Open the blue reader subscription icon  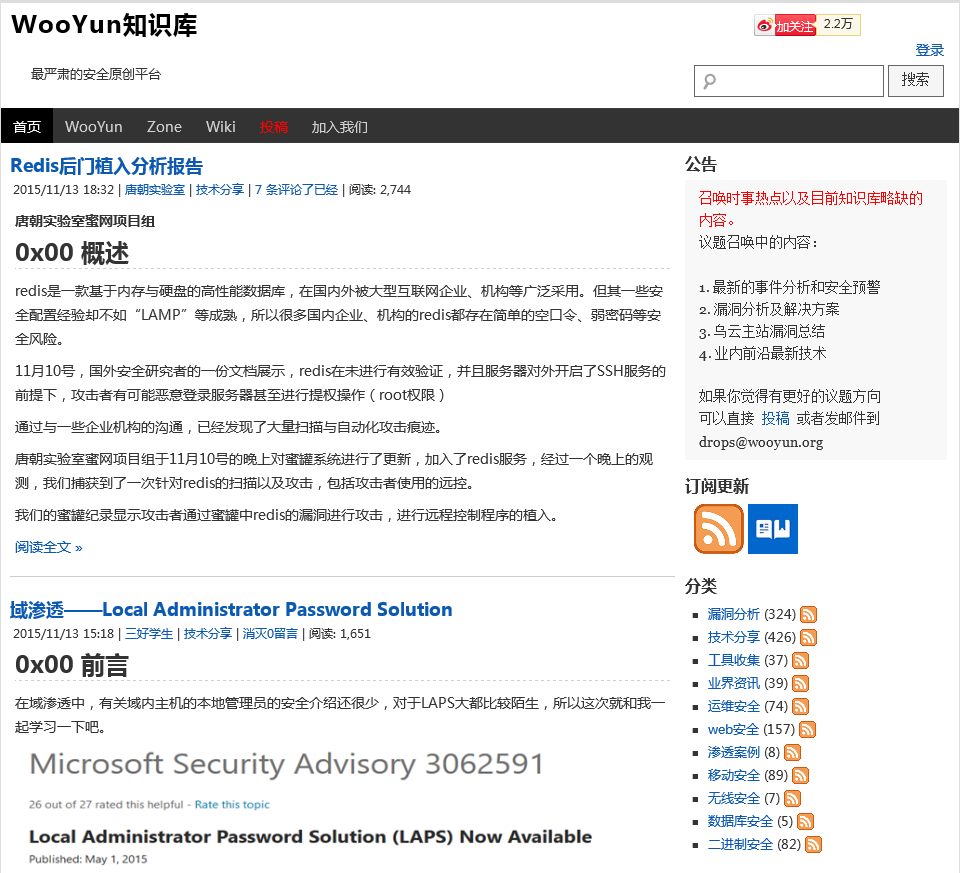coord(773,529)
